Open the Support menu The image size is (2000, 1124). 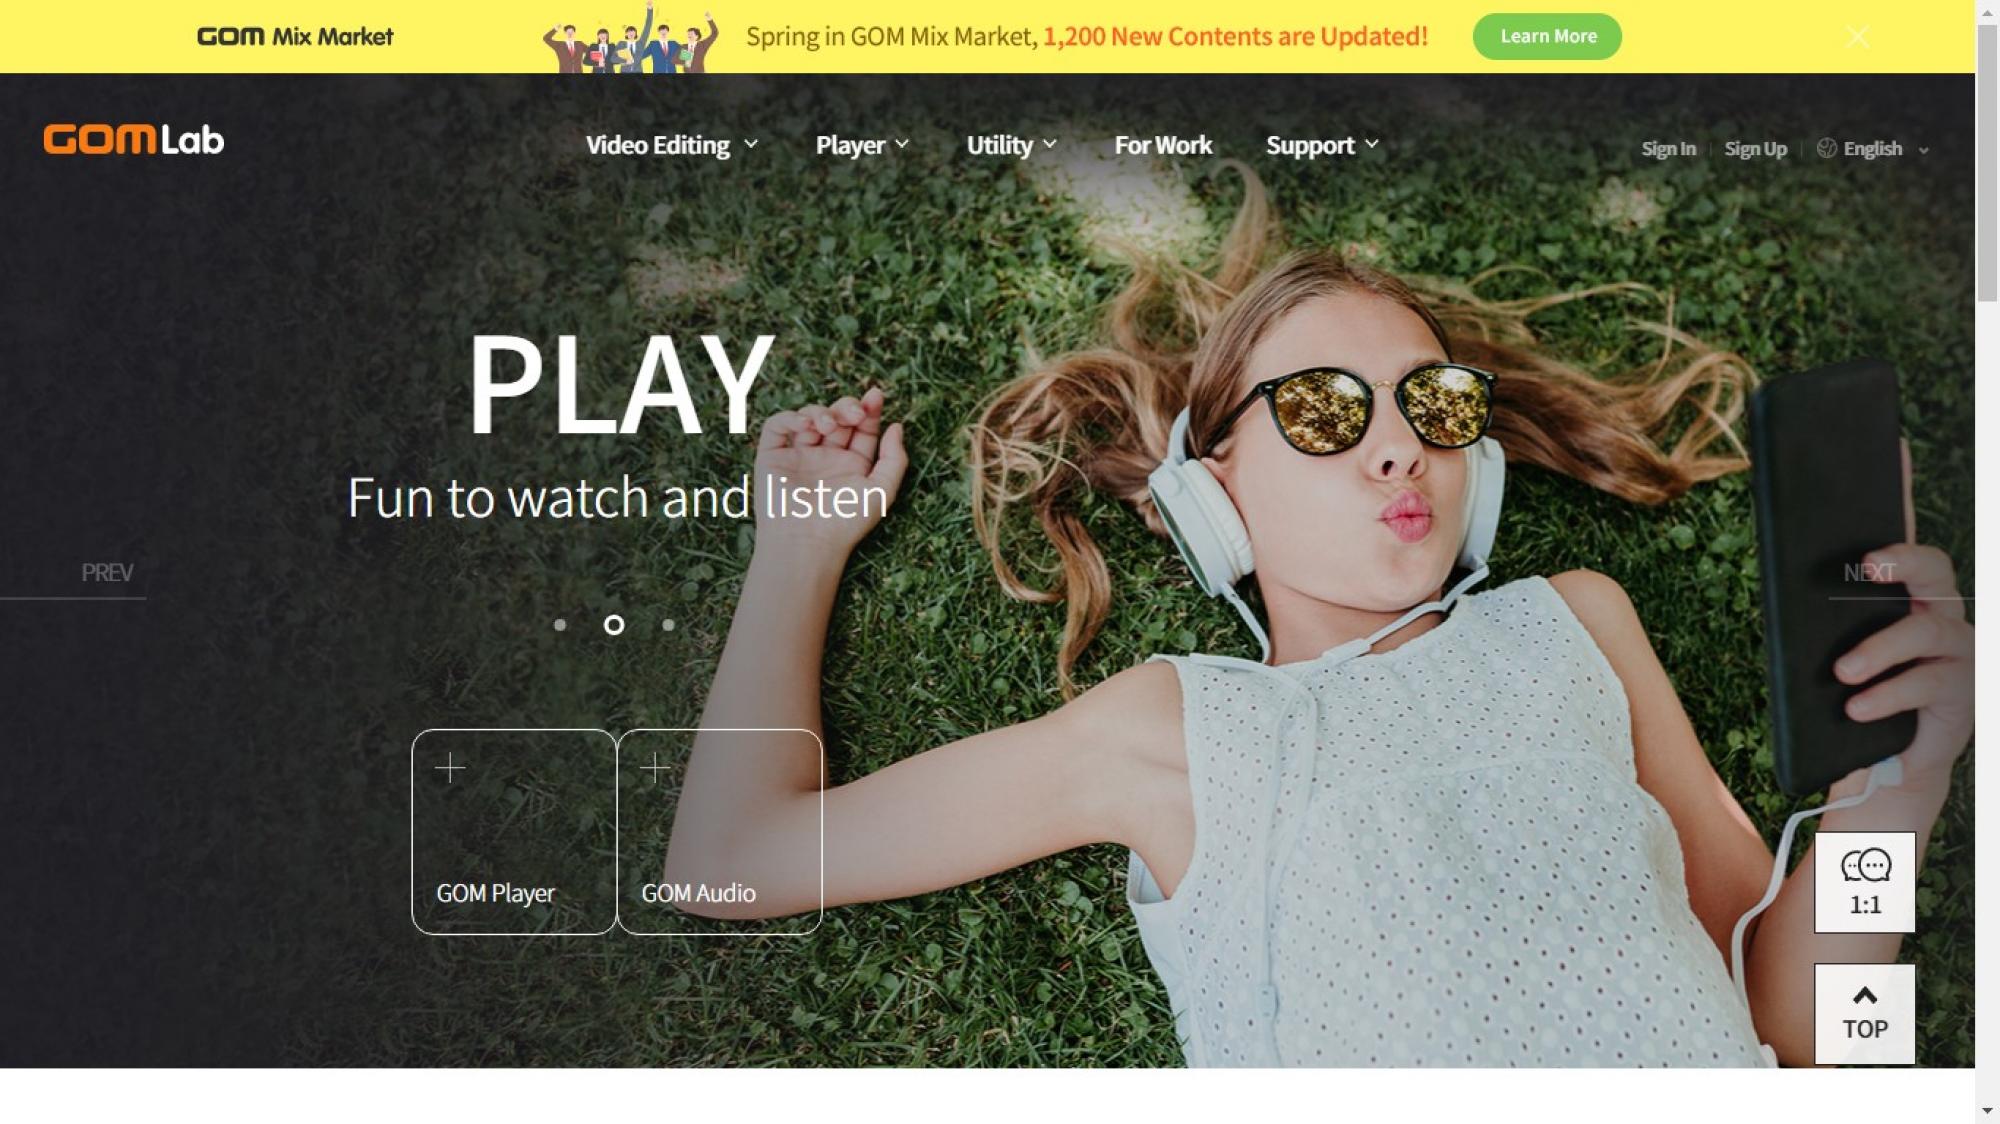tap(1322, 145)
